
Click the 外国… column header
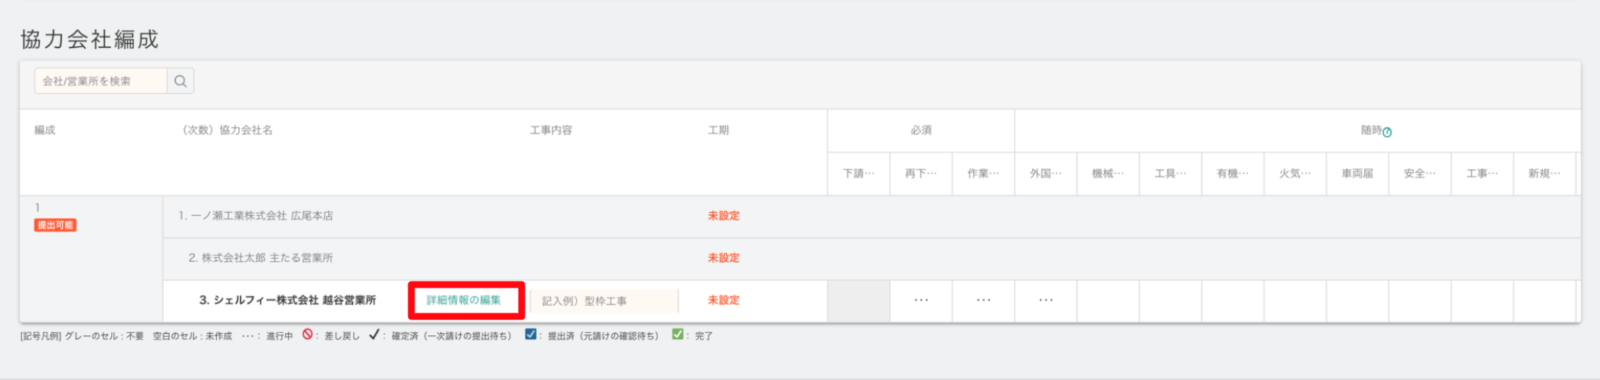pos(1046,174)
